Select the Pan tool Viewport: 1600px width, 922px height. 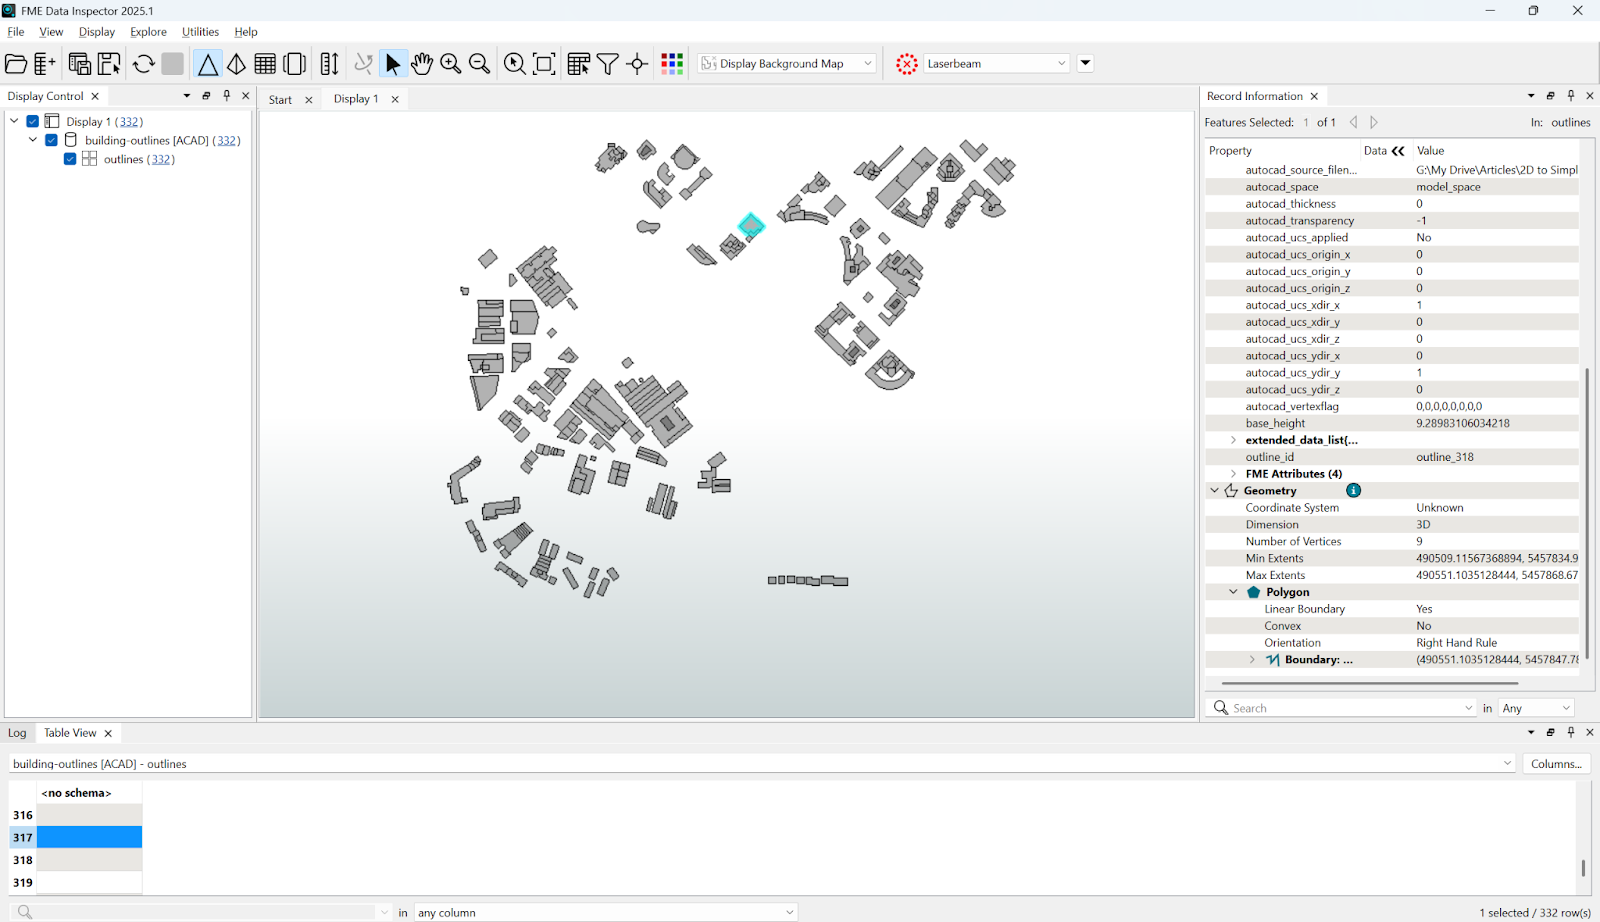[422, 63]
